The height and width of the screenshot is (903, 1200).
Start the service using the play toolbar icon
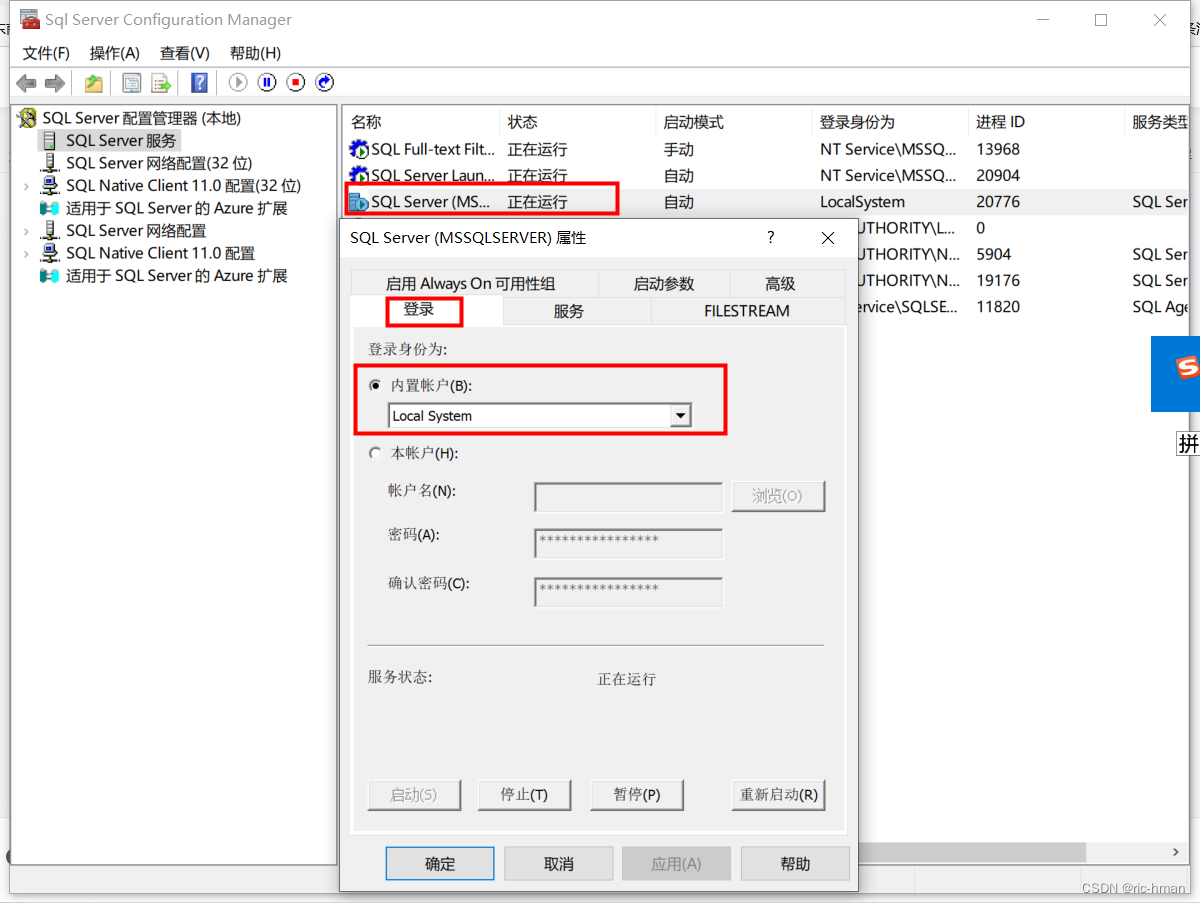237,83
